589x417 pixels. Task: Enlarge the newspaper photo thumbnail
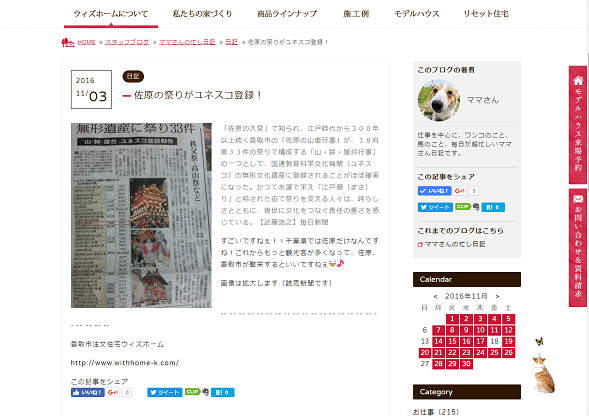(x=141, y=215)
